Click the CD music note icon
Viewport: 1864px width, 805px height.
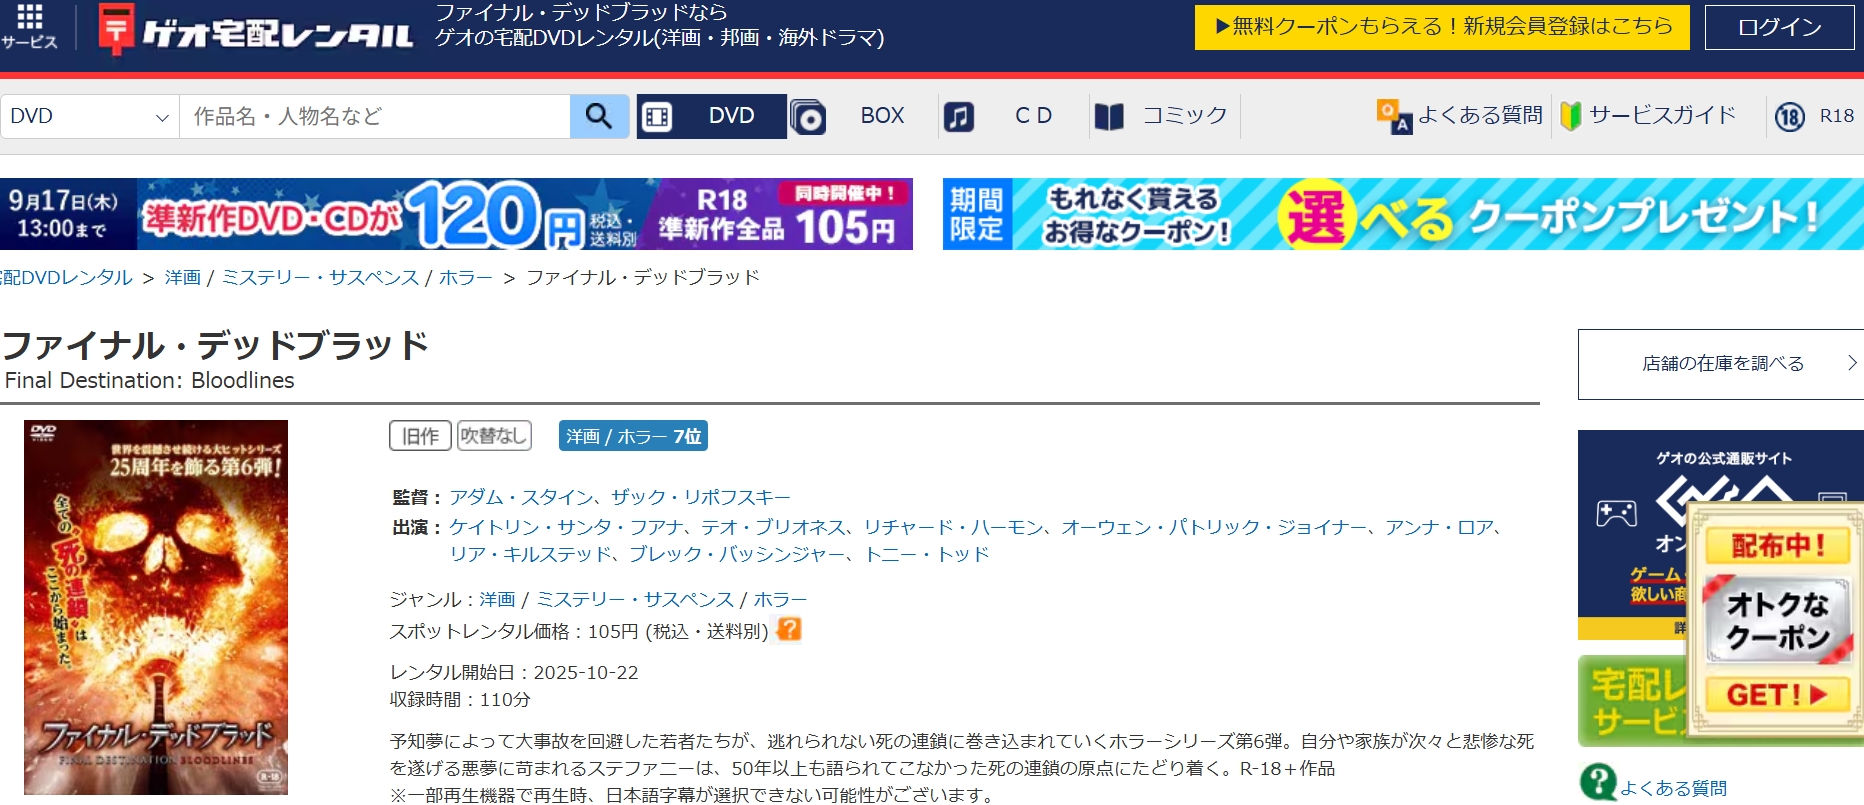pos(958,117)
